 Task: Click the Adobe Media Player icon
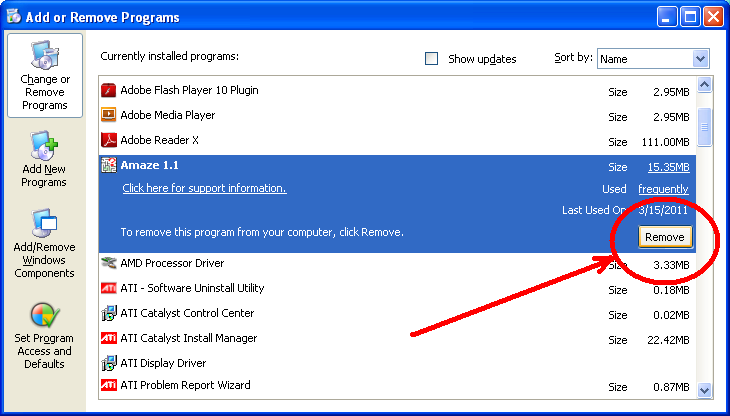point(108,114)
